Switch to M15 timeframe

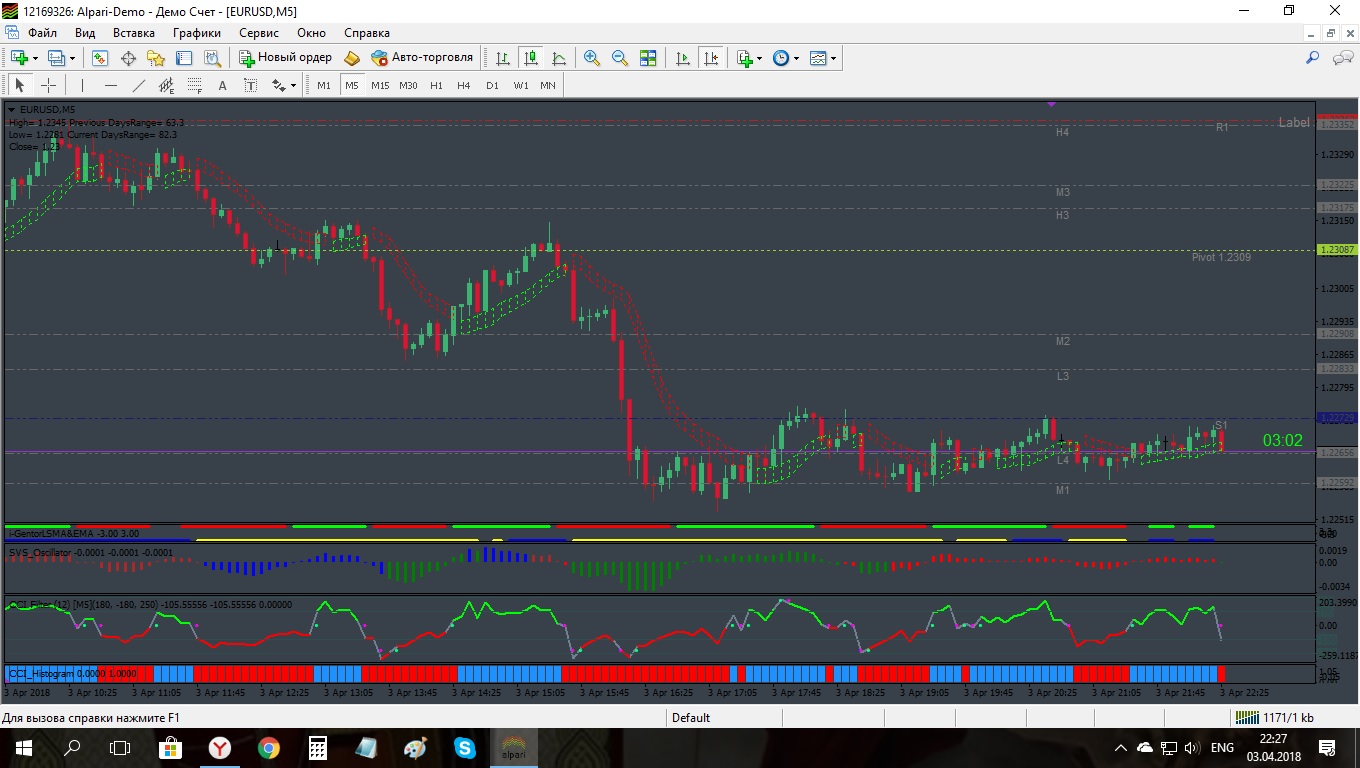pyautogui.click(x=380, y=85)
